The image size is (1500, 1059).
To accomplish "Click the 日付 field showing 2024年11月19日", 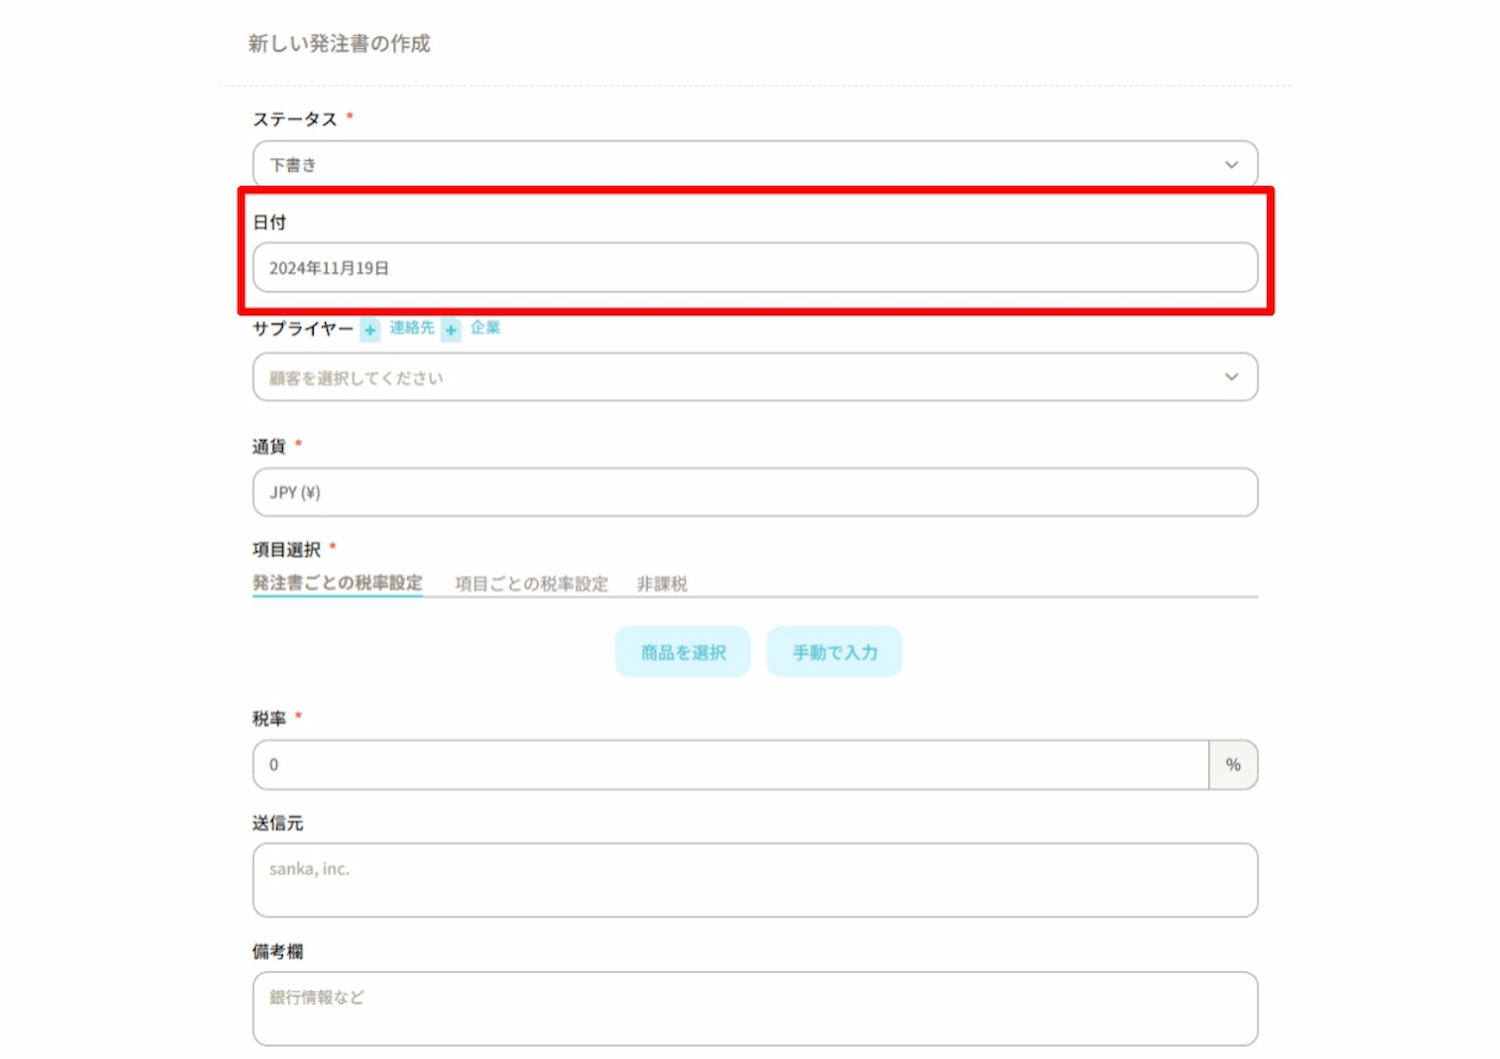I will (754, 268).
